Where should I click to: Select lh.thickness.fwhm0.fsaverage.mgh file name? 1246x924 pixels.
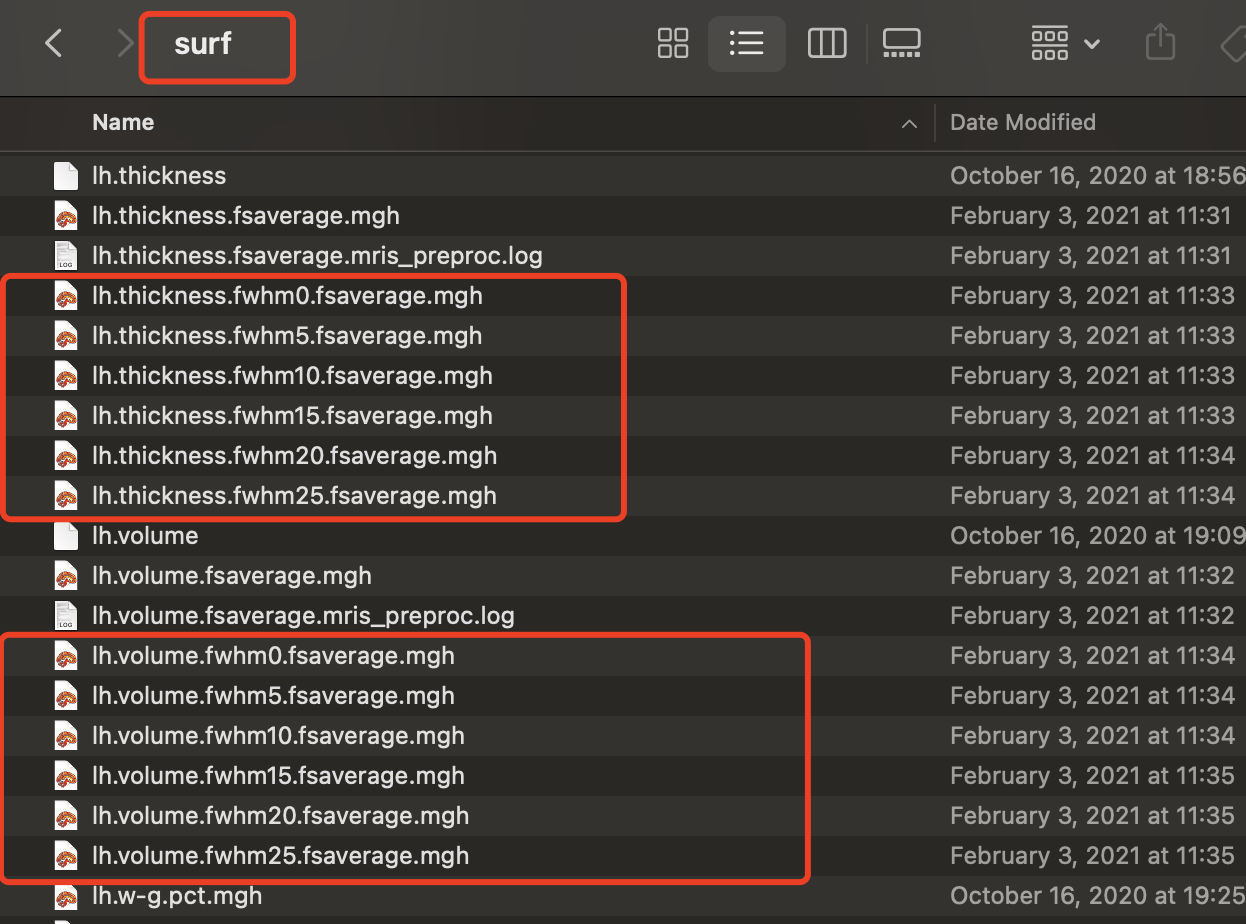tap(287, 296)
